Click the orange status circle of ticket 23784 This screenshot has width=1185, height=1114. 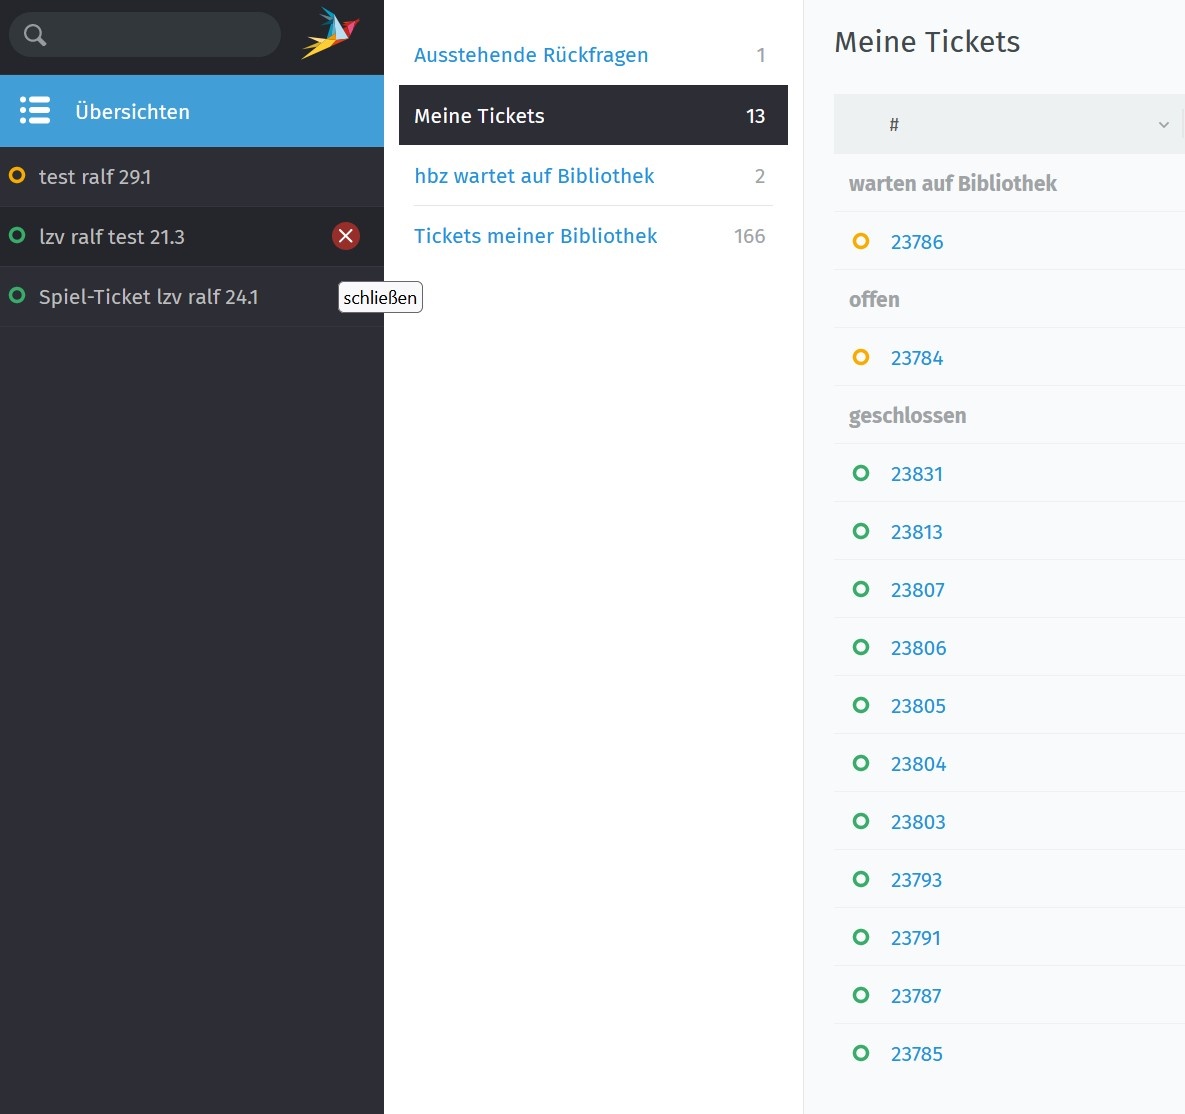(x=860, y=357)
